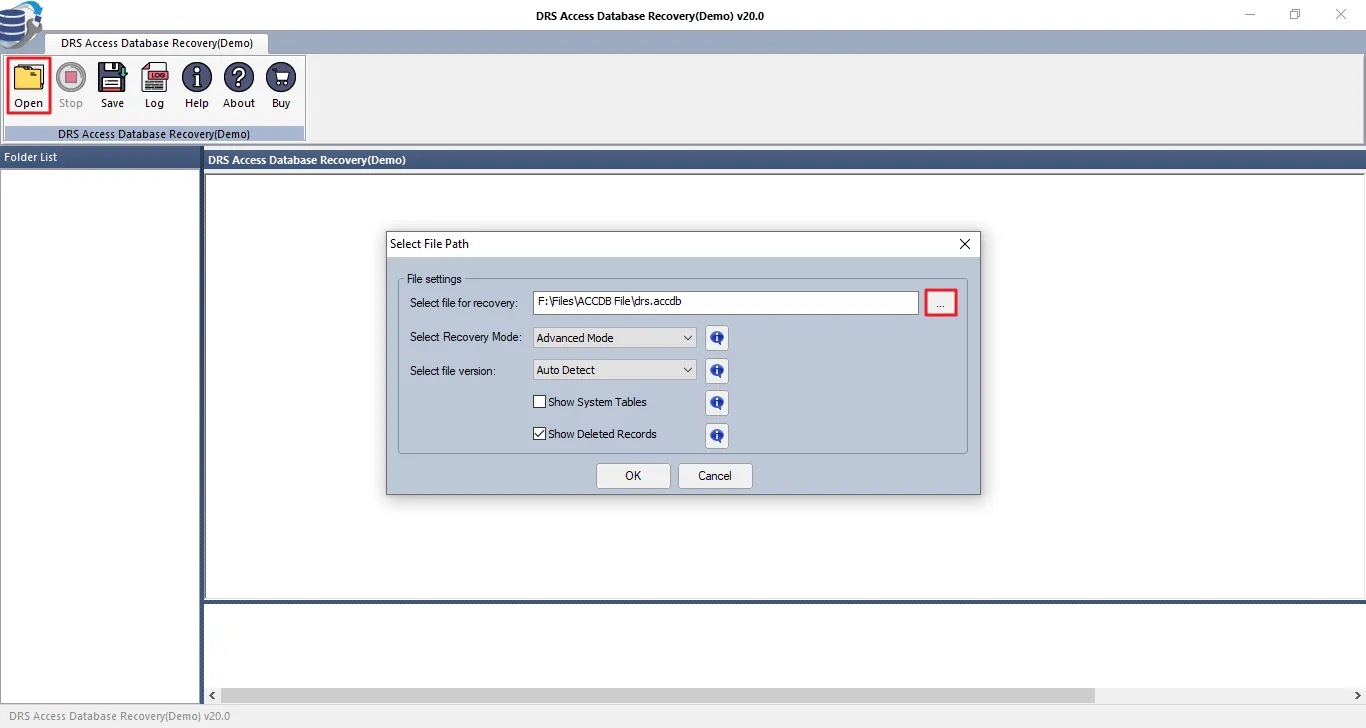Click the Stop toolbar icon
This screenshot has width=1366, height=728.
tap(71, 85)
